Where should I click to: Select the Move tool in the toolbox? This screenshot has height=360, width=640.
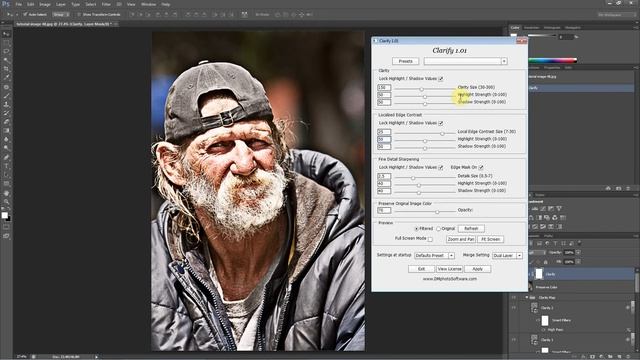click(x=6, y=34)
